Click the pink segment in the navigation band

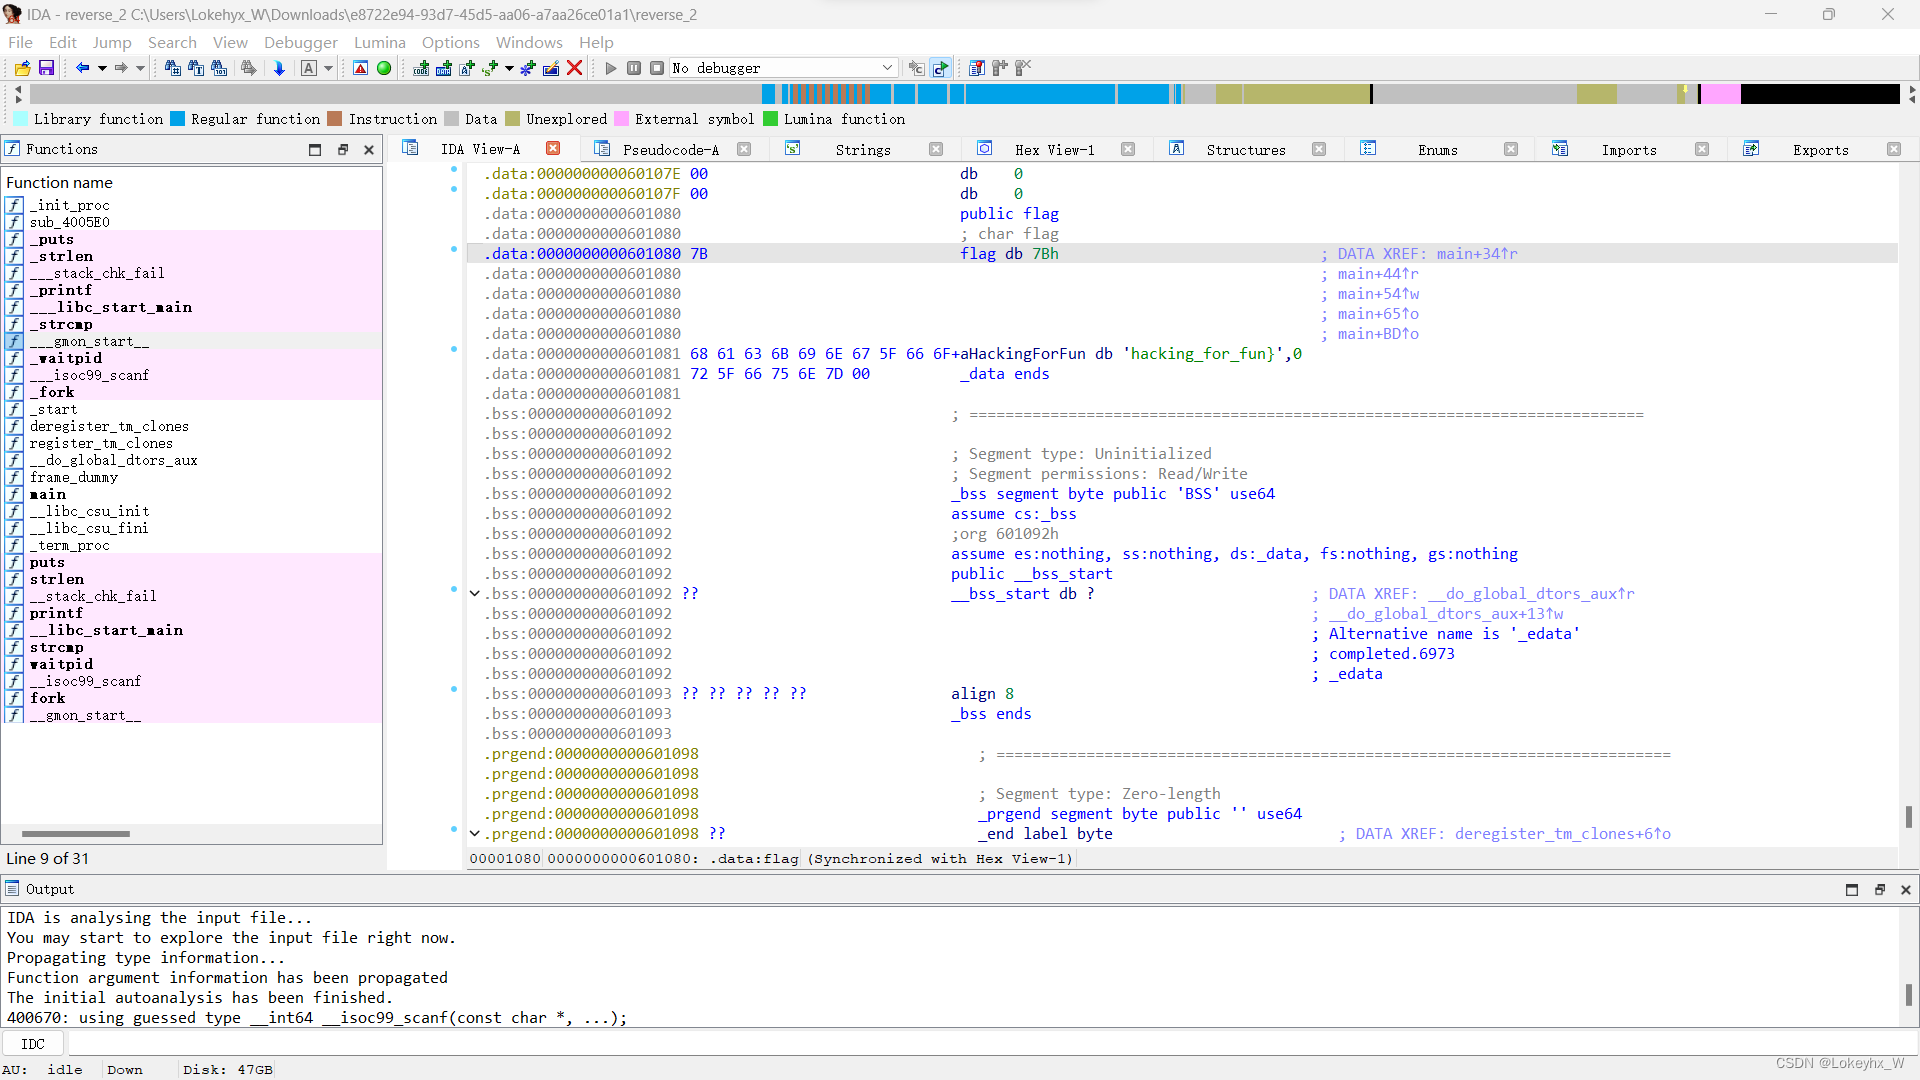coord(1722,93)
